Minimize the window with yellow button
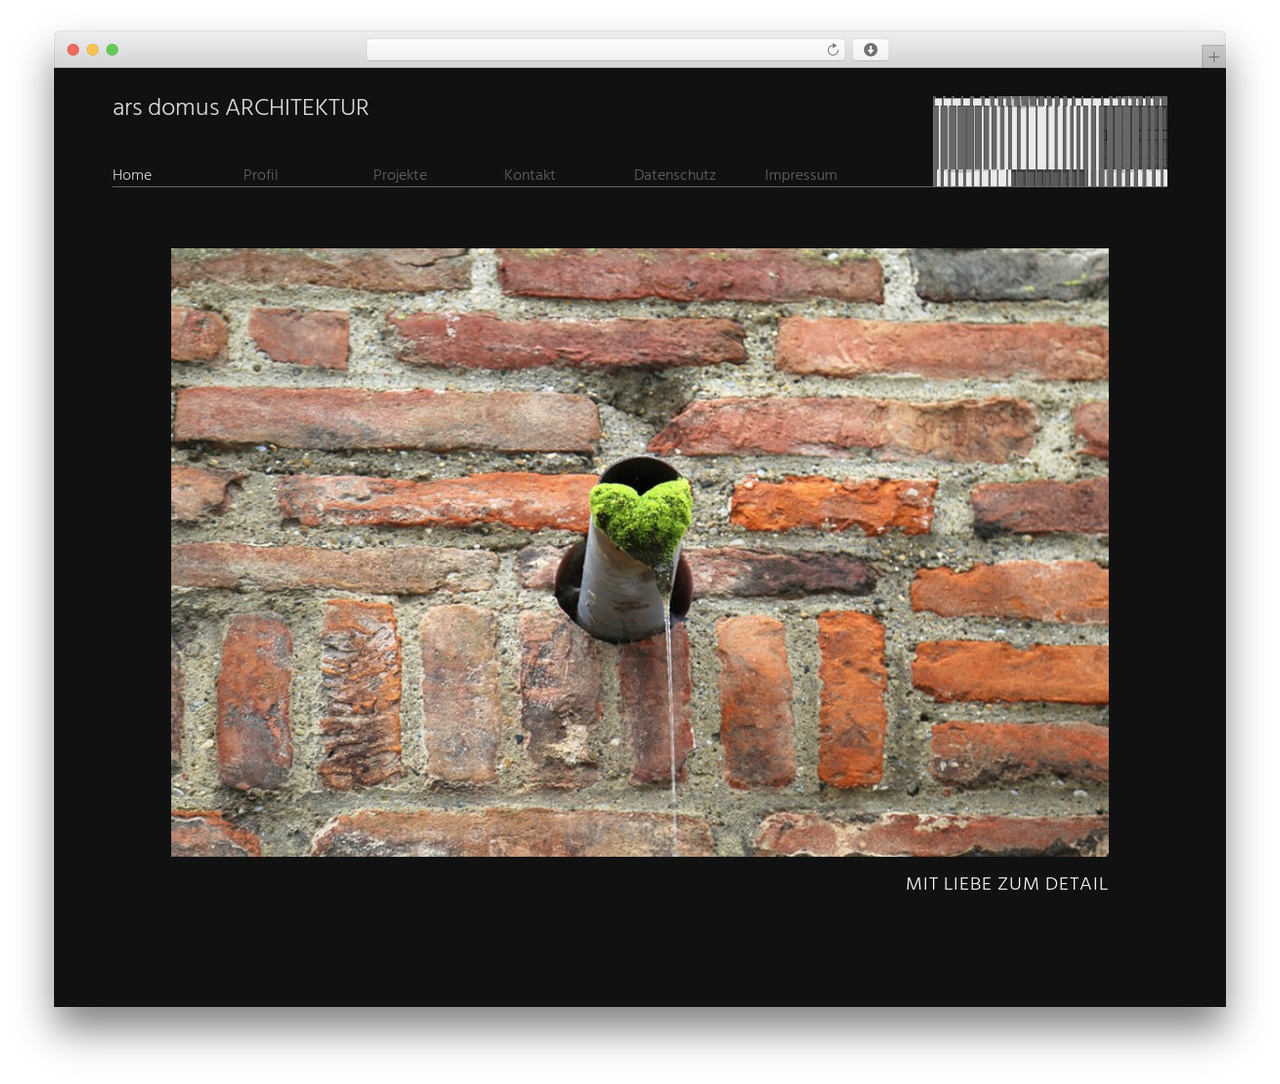The height and width of the screenshot is (1084, 1280). coord(92,50)
